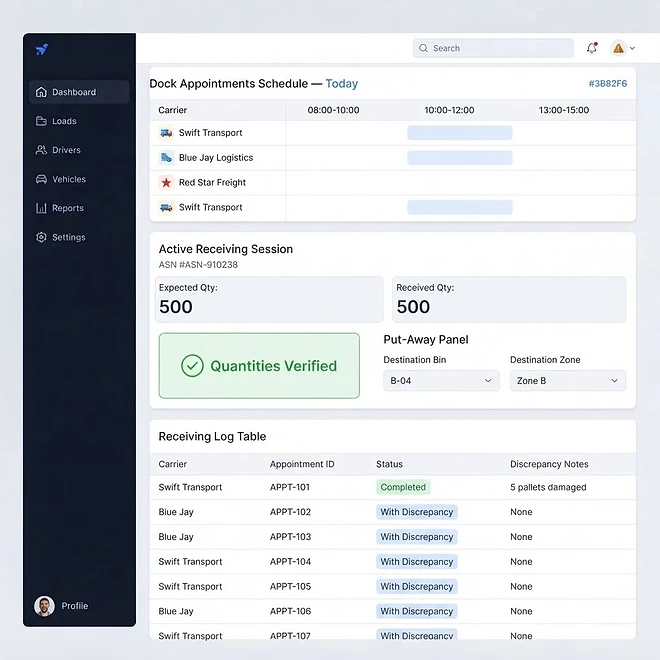Open the Destination Zone dropdown
The height and width of the screenshot is (660, 660).
tap(568, 381)
